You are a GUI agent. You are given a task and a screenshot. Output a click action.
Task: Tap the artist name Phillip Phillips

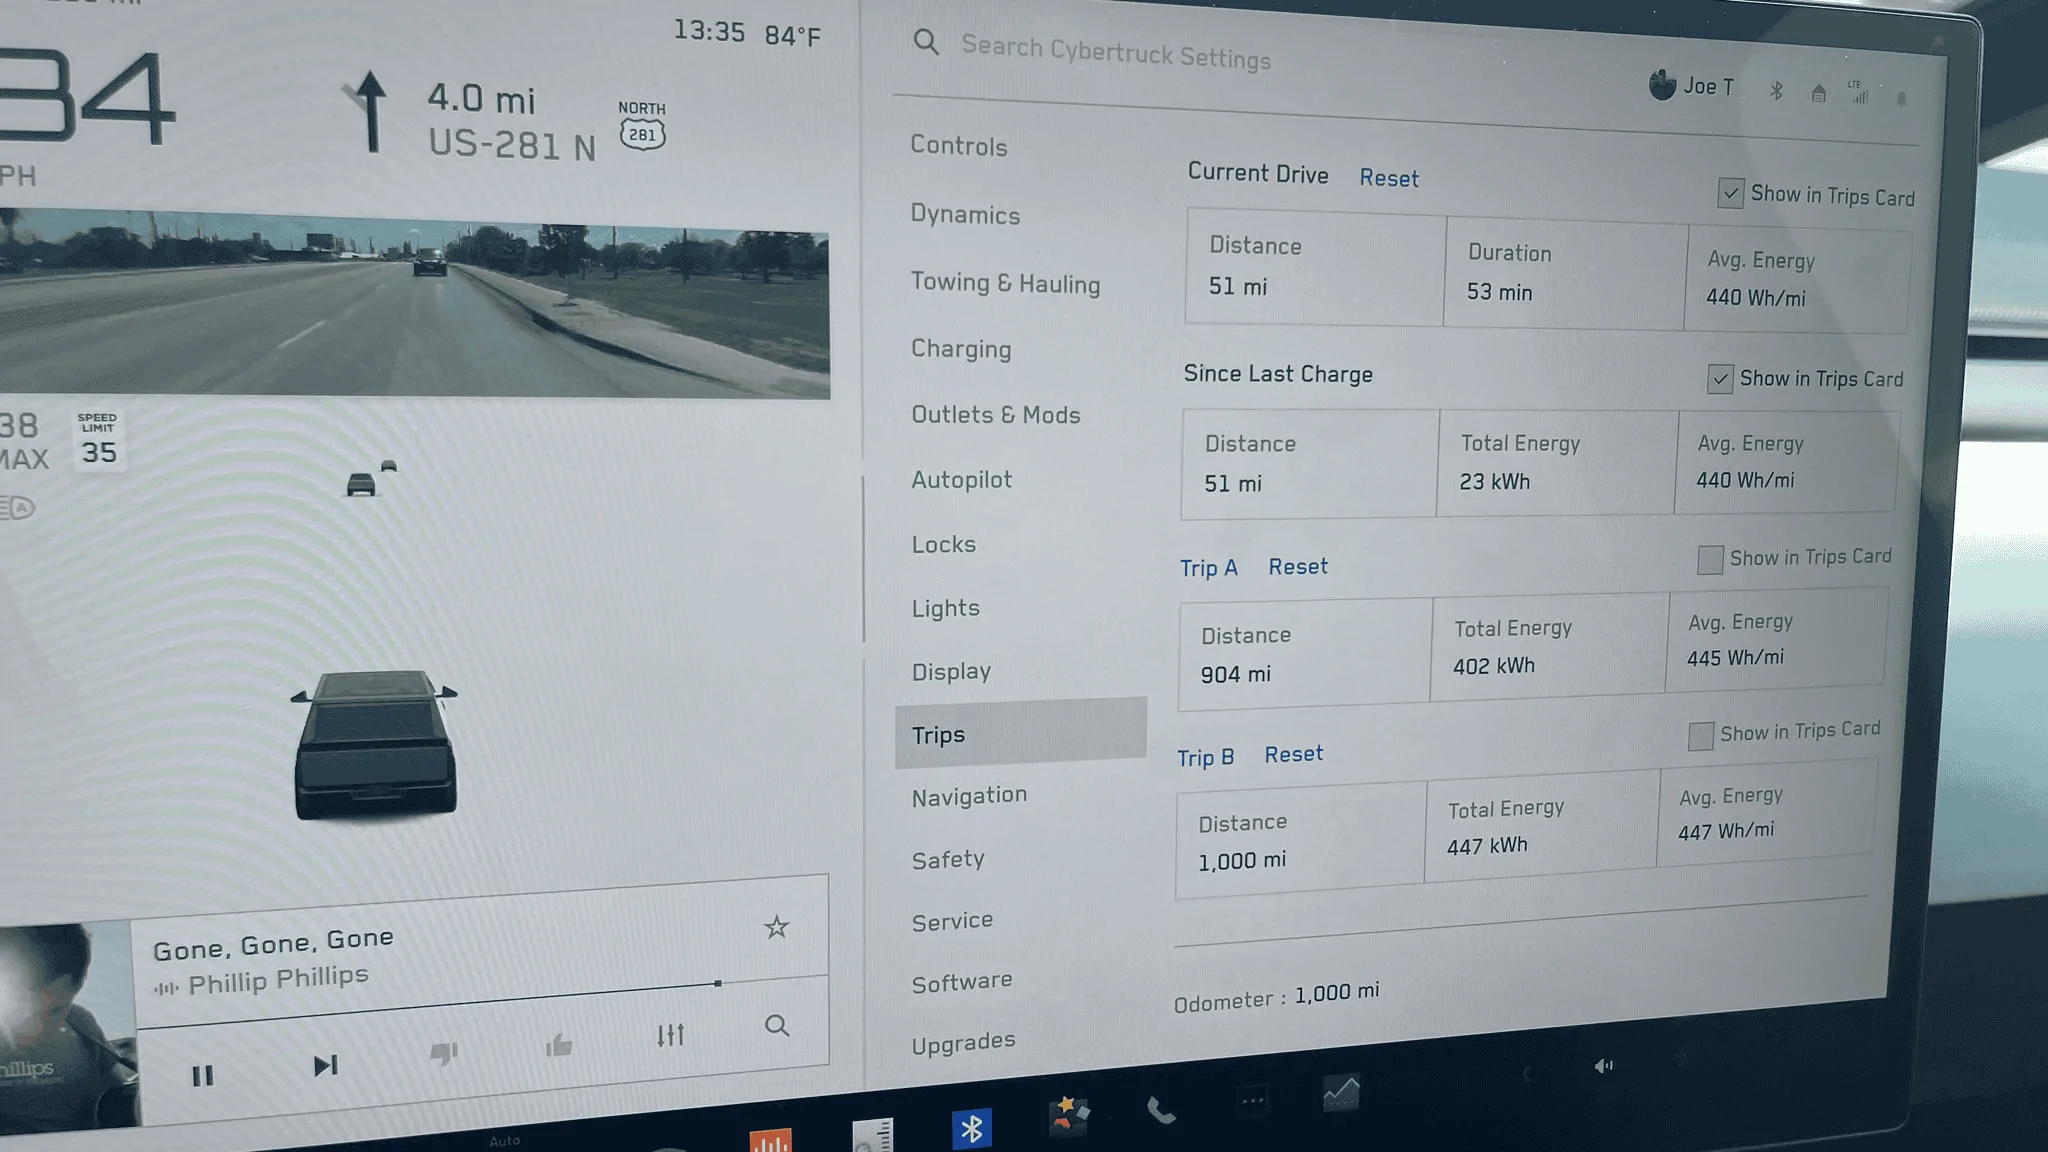(278, 979)
